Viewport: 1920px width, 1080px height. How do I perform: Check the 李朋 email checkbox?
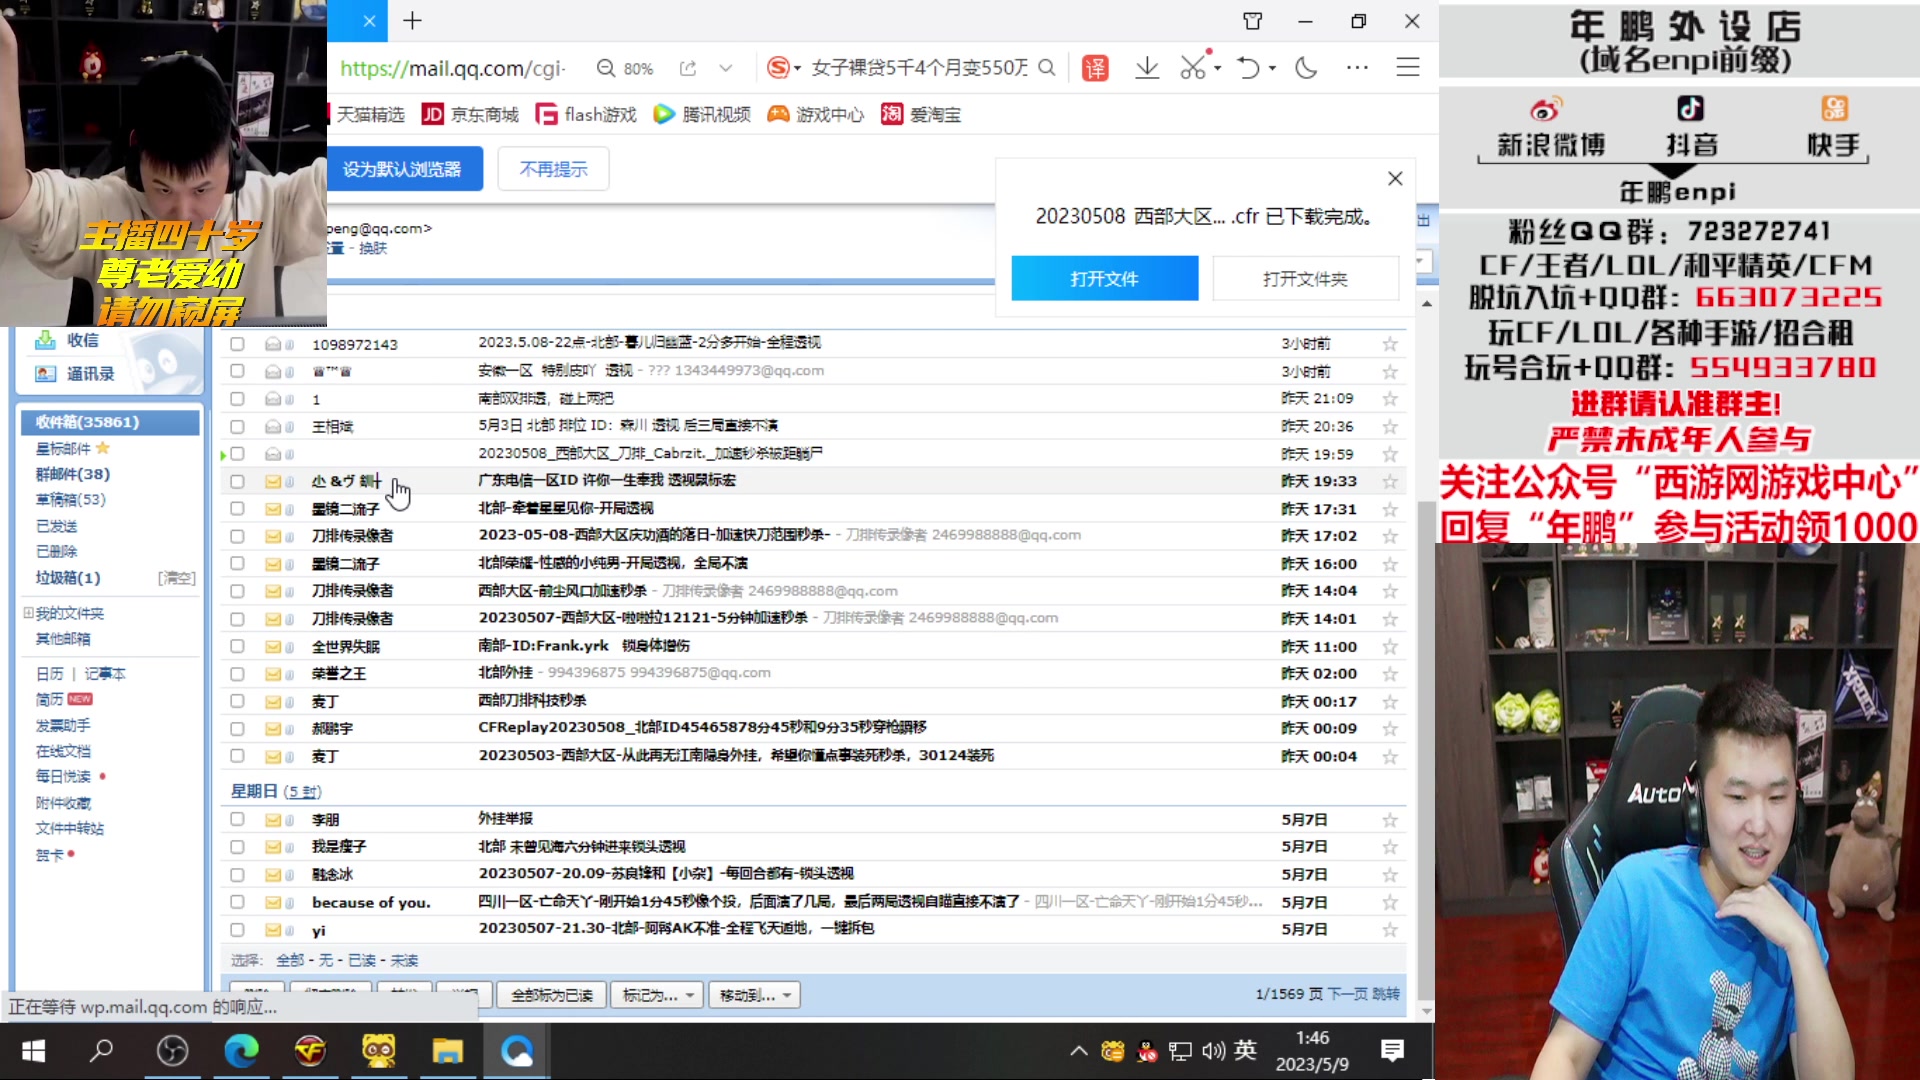[237, 820]
